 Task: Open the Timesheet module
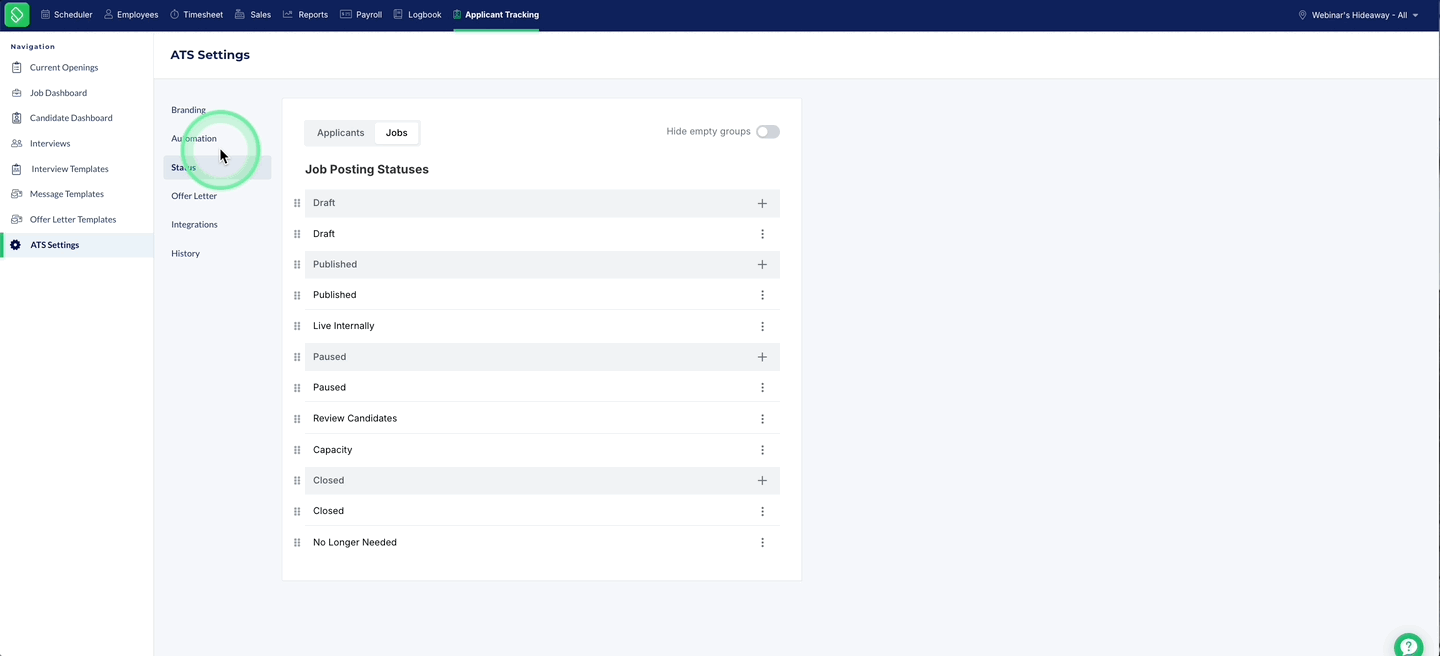coord(196,15)
